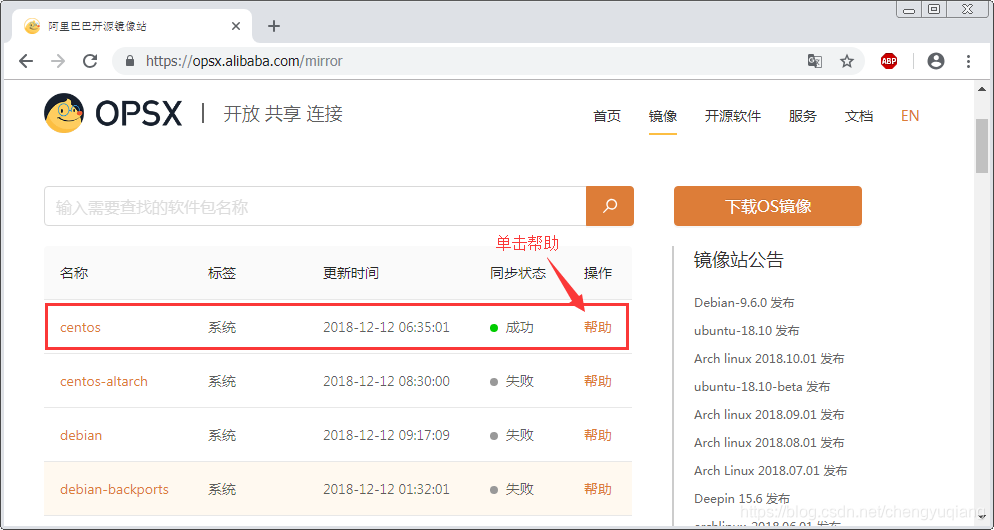The image size is (994, 530).
Task: Open the ABP adblock extension icon
Action: 889,61
